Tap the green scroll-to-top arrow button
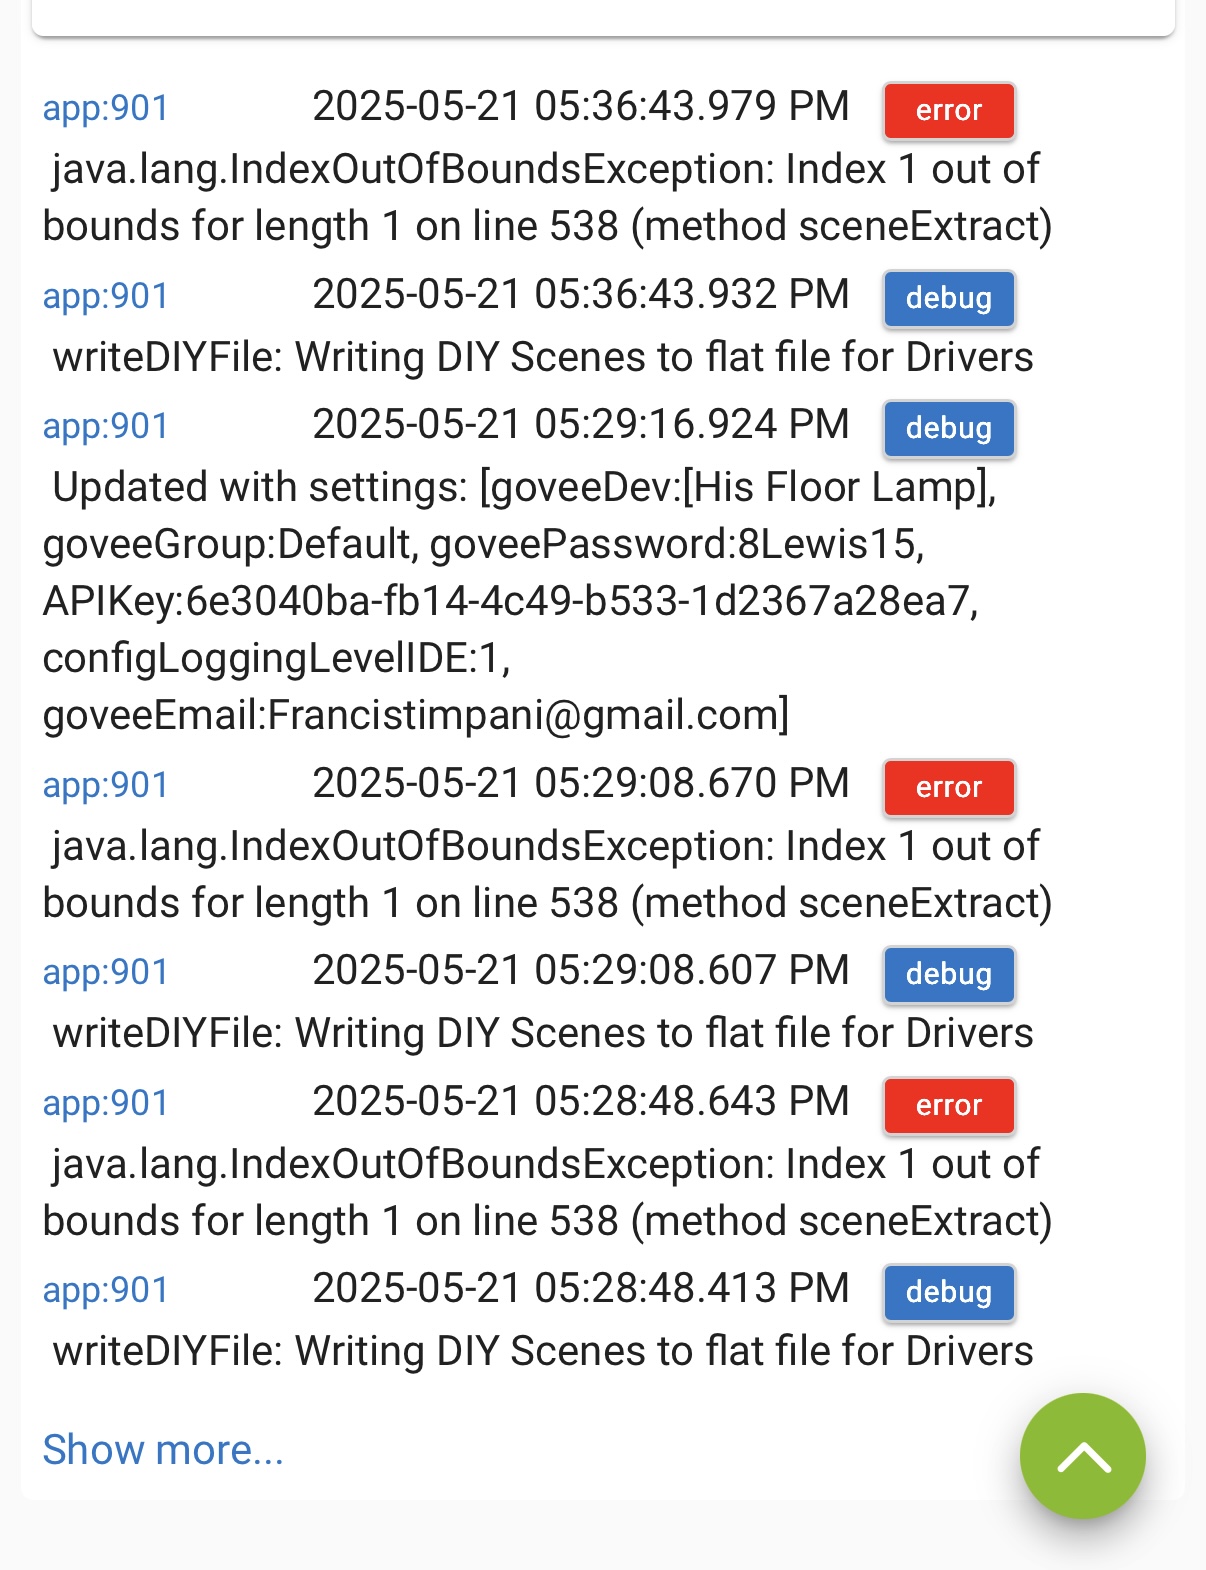The width and height of the screenshot is (1206, 1570). pyautogui.click(x=1082, y=1456)
